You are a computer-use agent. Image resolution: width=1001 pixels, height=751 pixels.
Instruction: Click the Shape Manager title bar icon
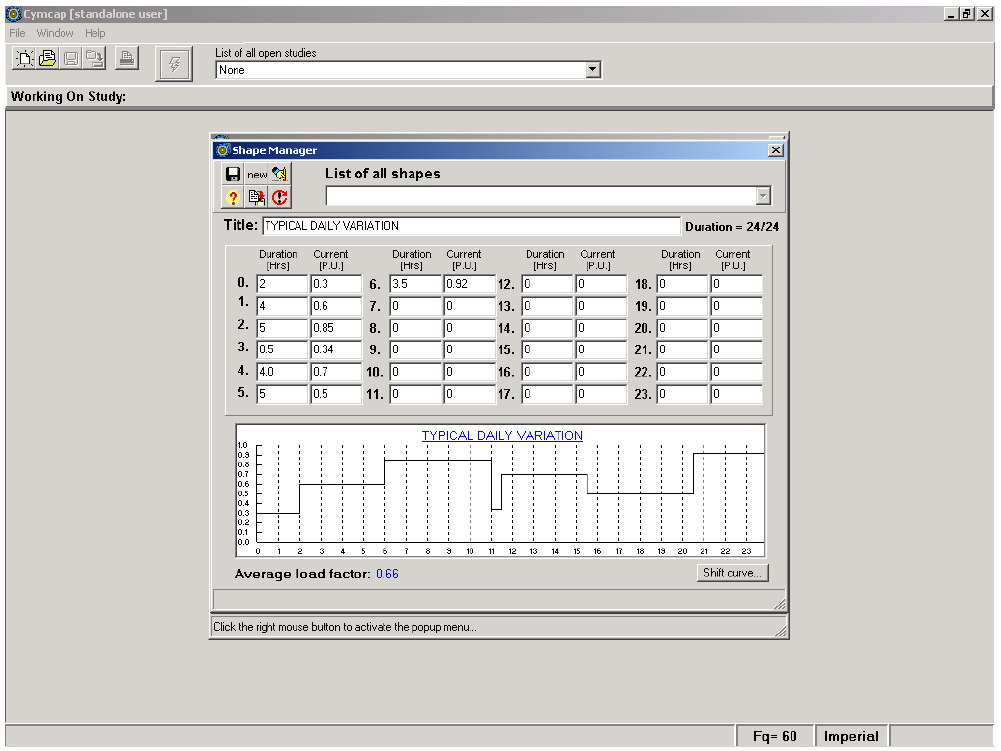click(222, 150)
